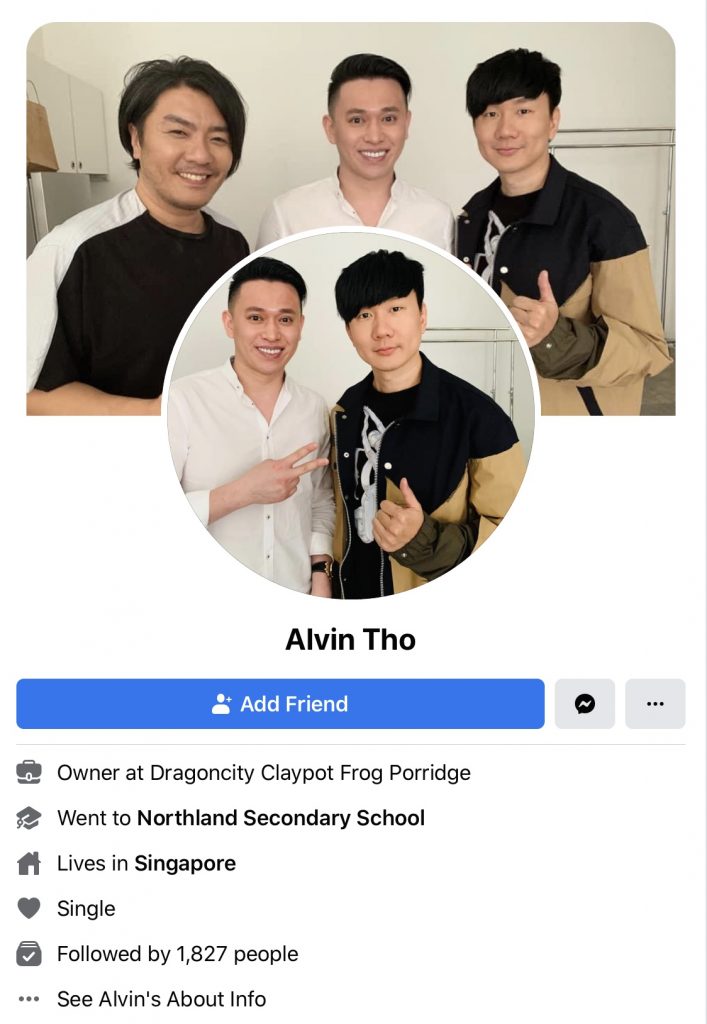
Task: Click the Went to education line
Action: (x=241, y=818)
